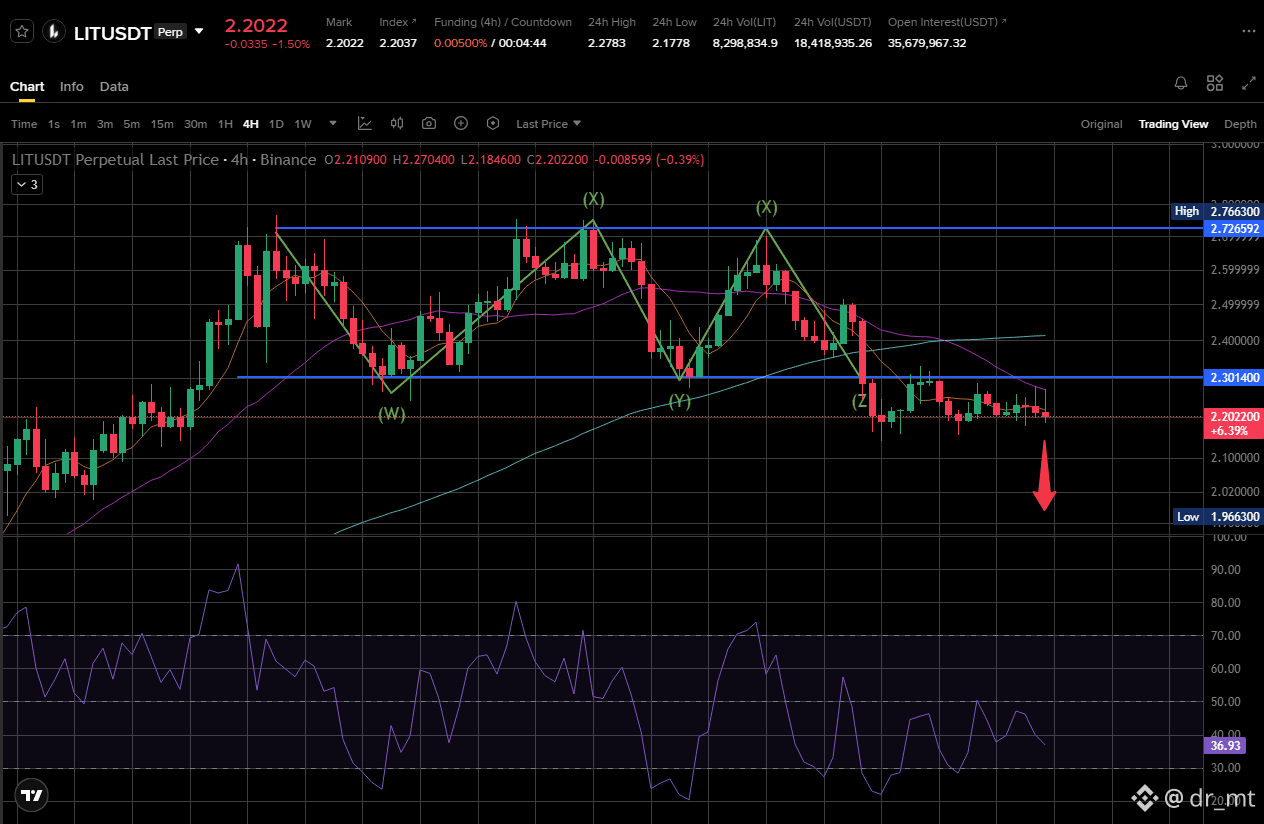This screenshot has width=1264, height=824.
Task: Open the technical indicators icon
Action: click(x=365, y=124)
